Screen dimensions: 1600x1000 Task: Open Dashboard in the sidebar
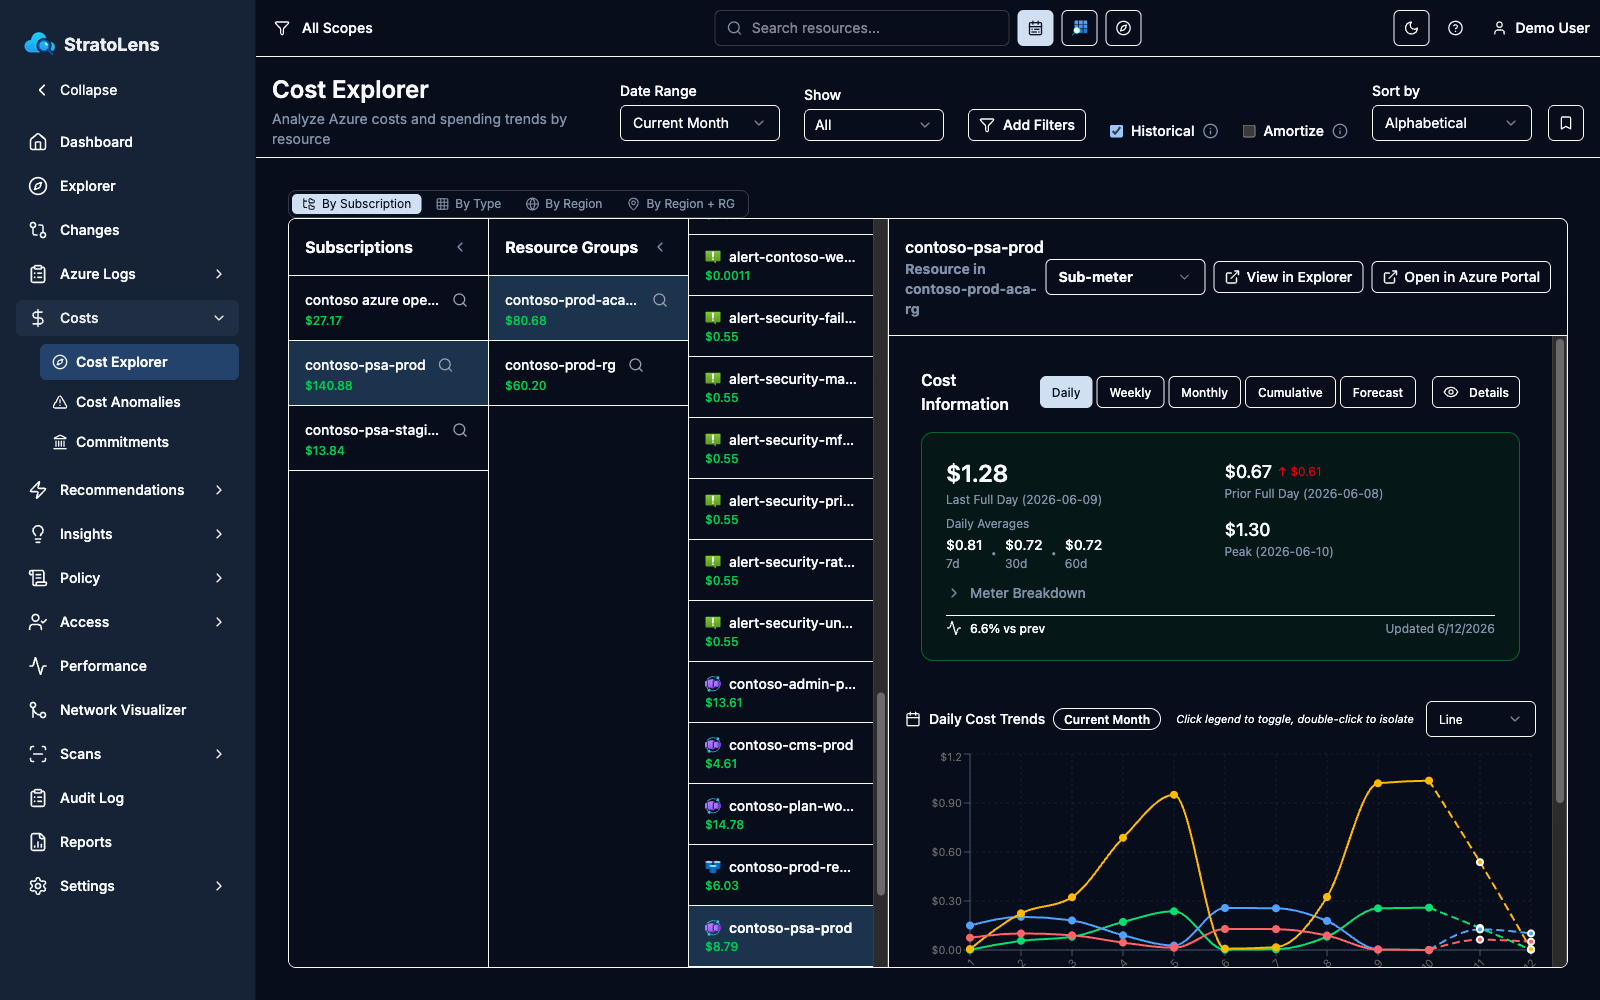coord(127,142)
